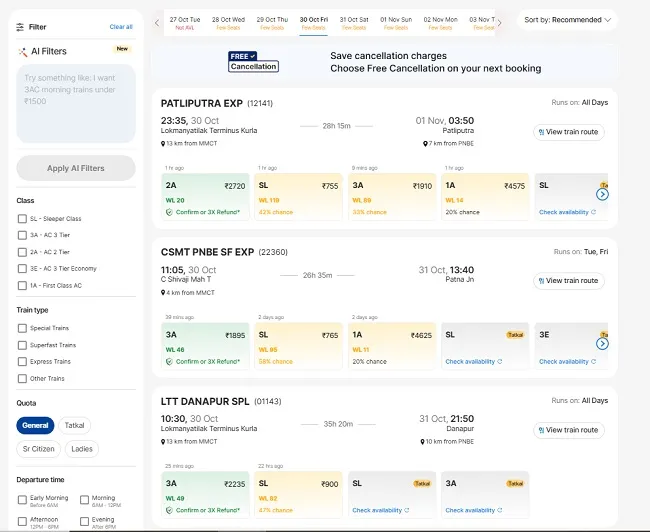Click the filter sliders icon

point(20,27)
